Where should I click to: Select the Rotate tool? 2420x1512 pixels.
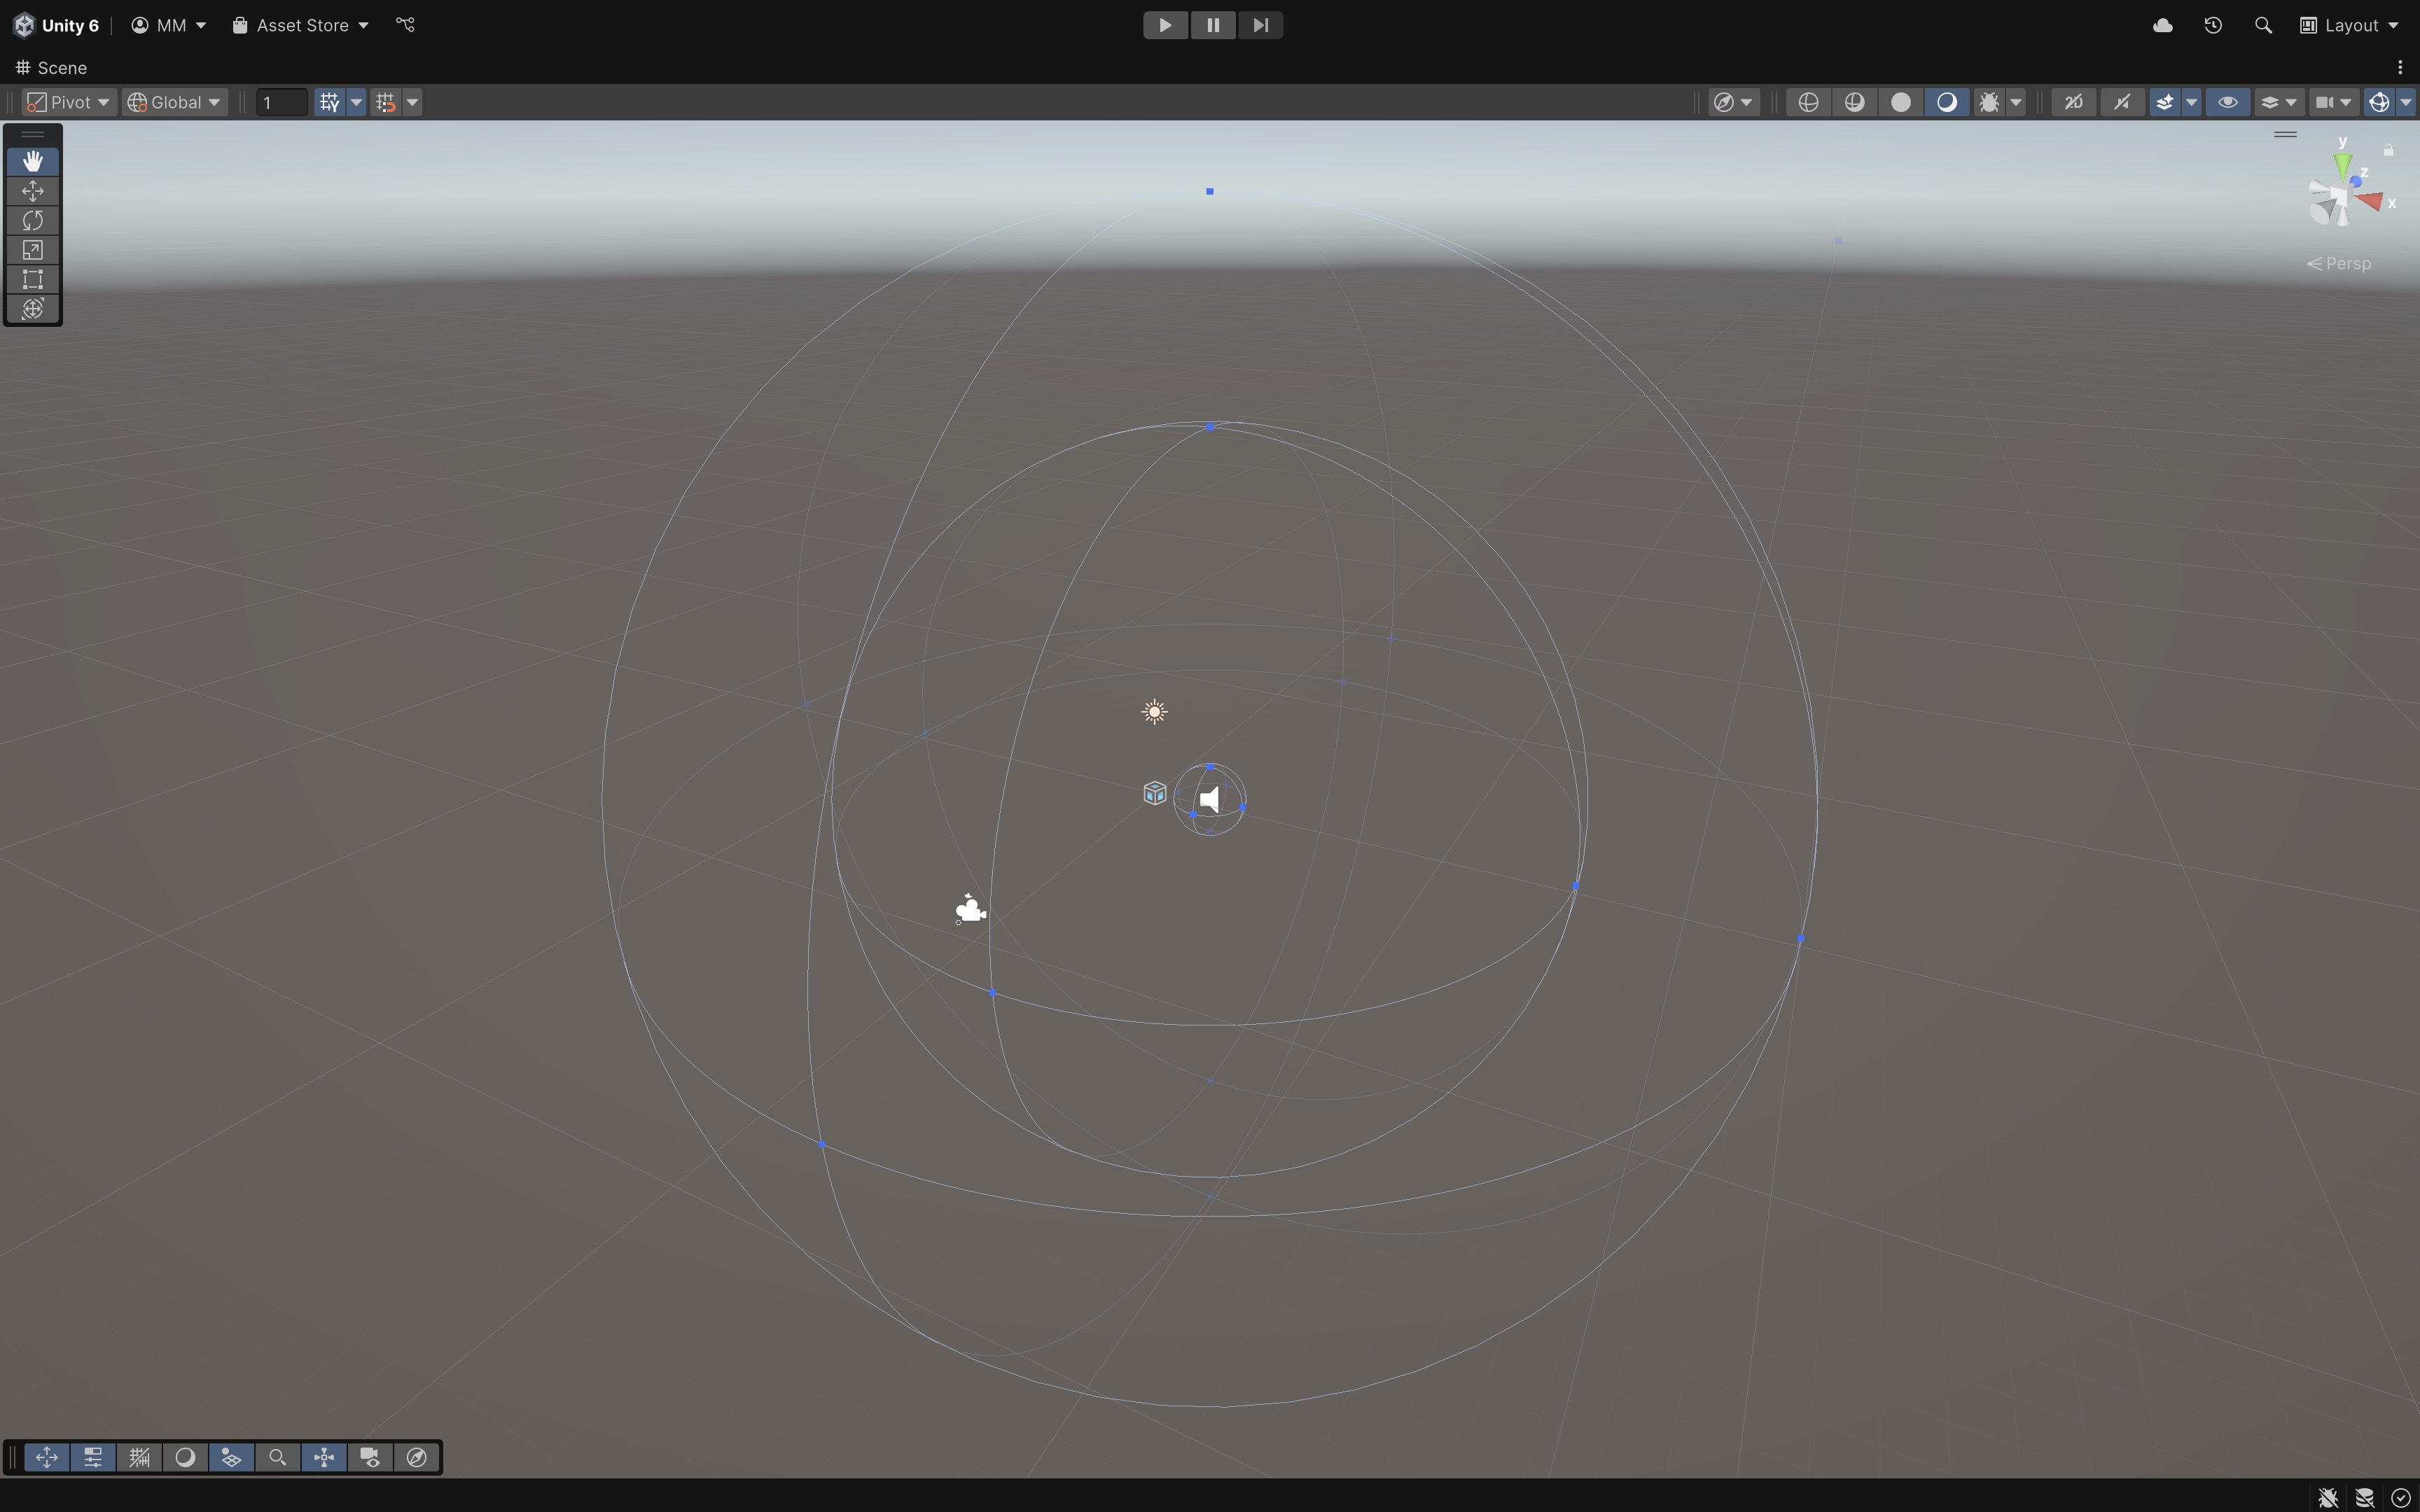(32, 220)
